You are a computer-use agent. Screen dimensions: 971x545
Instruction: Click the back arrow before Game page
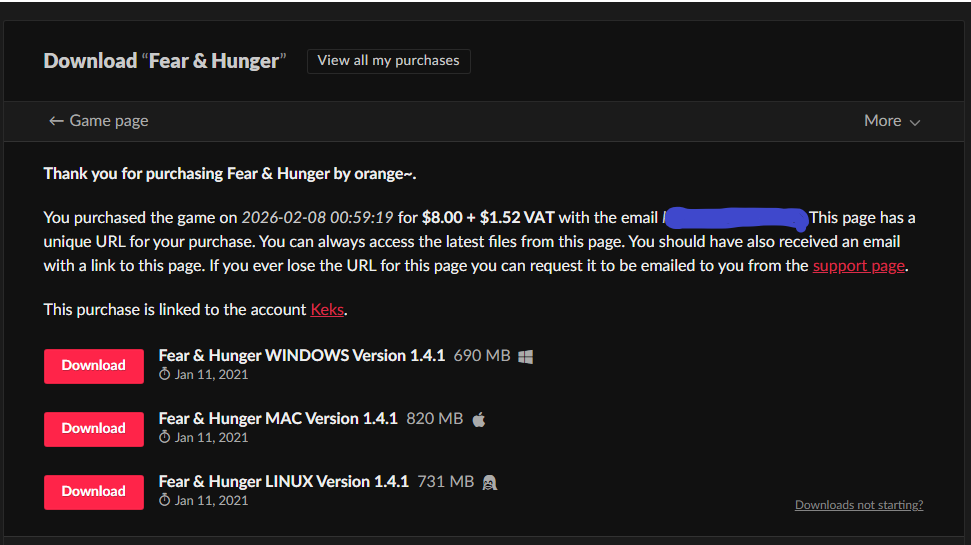pyautogui.click(x=56, y=121)
